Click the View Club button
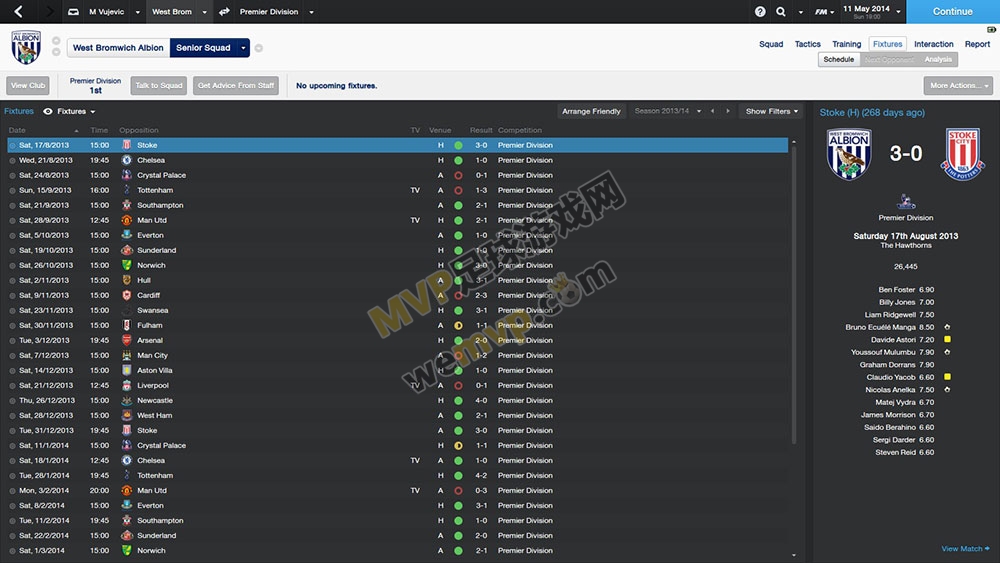The height and width of the screenshot is (563, 1000). 28,85
